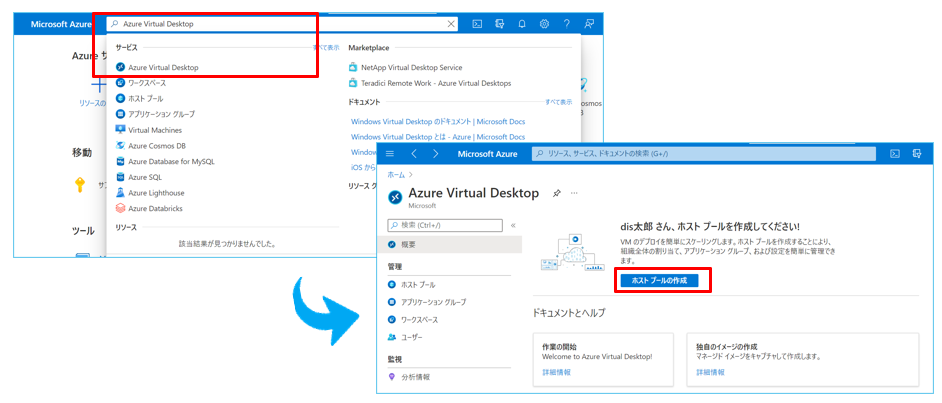This screenshot has height=403, width=942.
Task: Open Windows Virtual Desktop とは link
Action: 438,137
